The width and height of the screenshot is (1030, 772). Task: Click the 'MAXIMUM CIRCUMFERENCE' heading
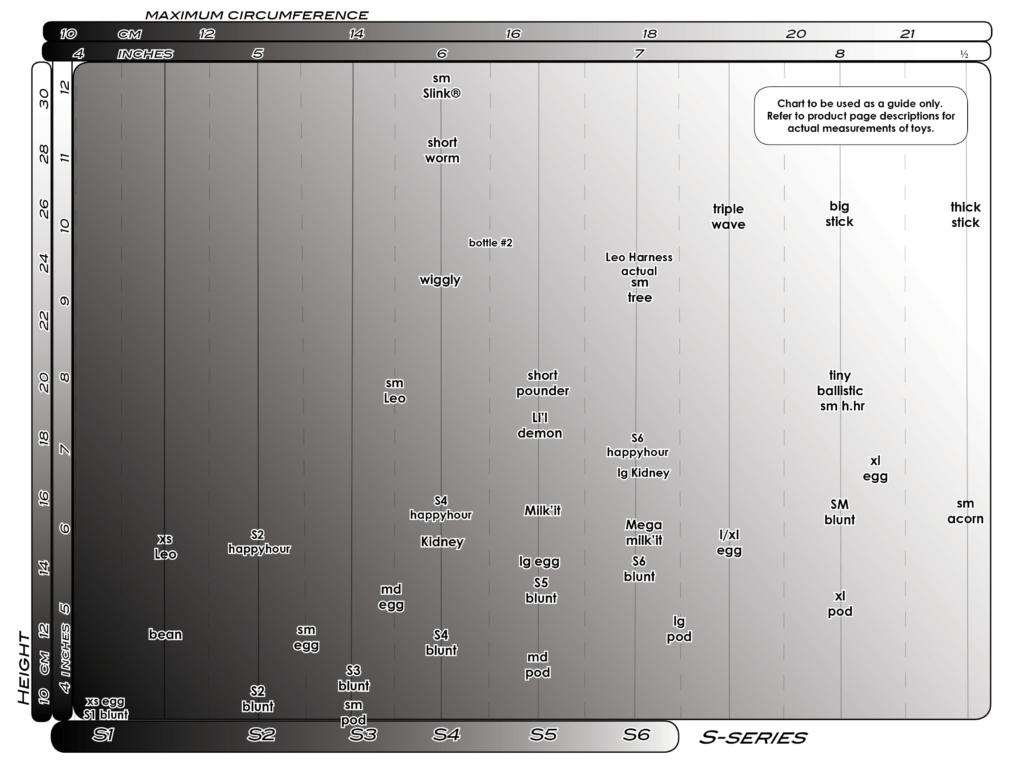(256, 15)
